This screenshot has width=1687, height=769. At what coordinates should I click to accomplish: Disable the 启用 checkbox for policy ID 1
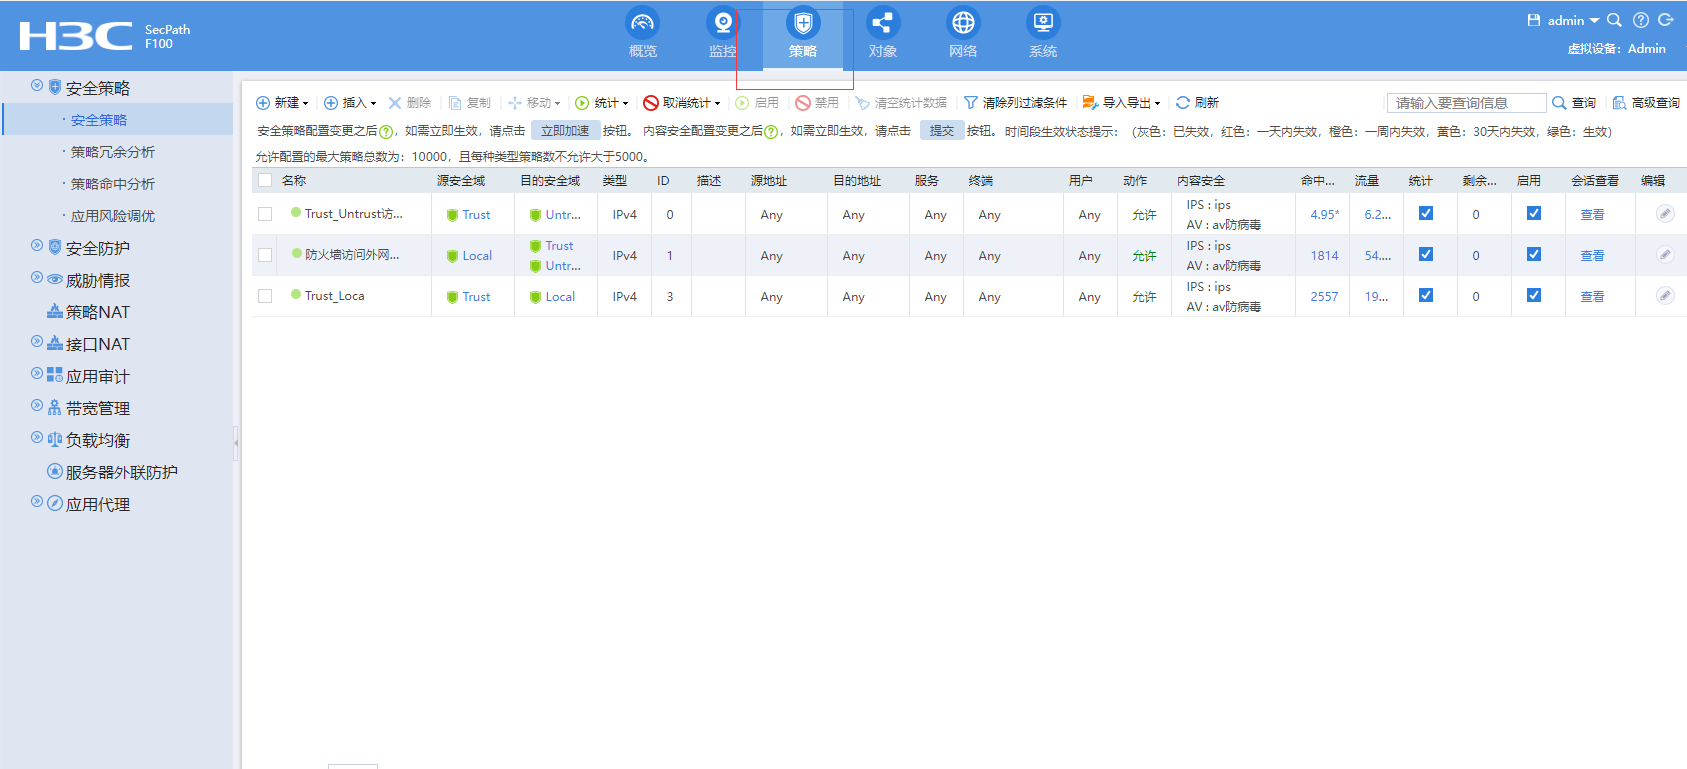(1533, 255)
